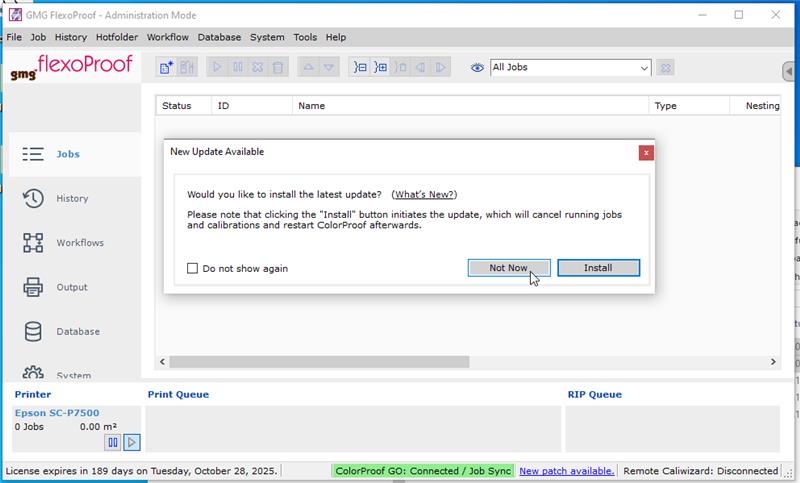800x483 pixels.
Task: Open the Database menu
Action: coord(219,37)
